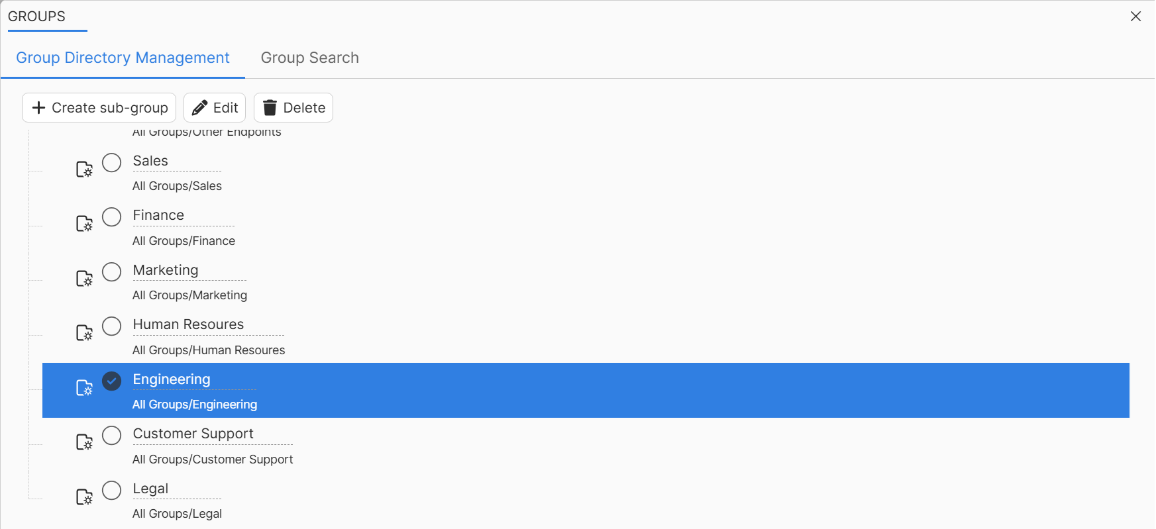
Task: Click the Human Resoures group name
Action: click(x=188, y=324)
